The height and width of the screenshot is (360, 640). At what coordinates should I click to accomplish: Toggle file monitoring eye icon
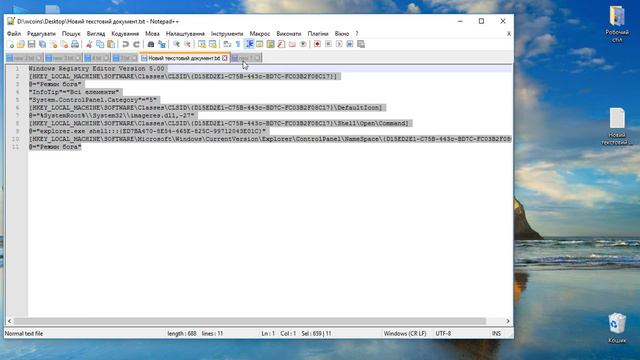(303, 44)
